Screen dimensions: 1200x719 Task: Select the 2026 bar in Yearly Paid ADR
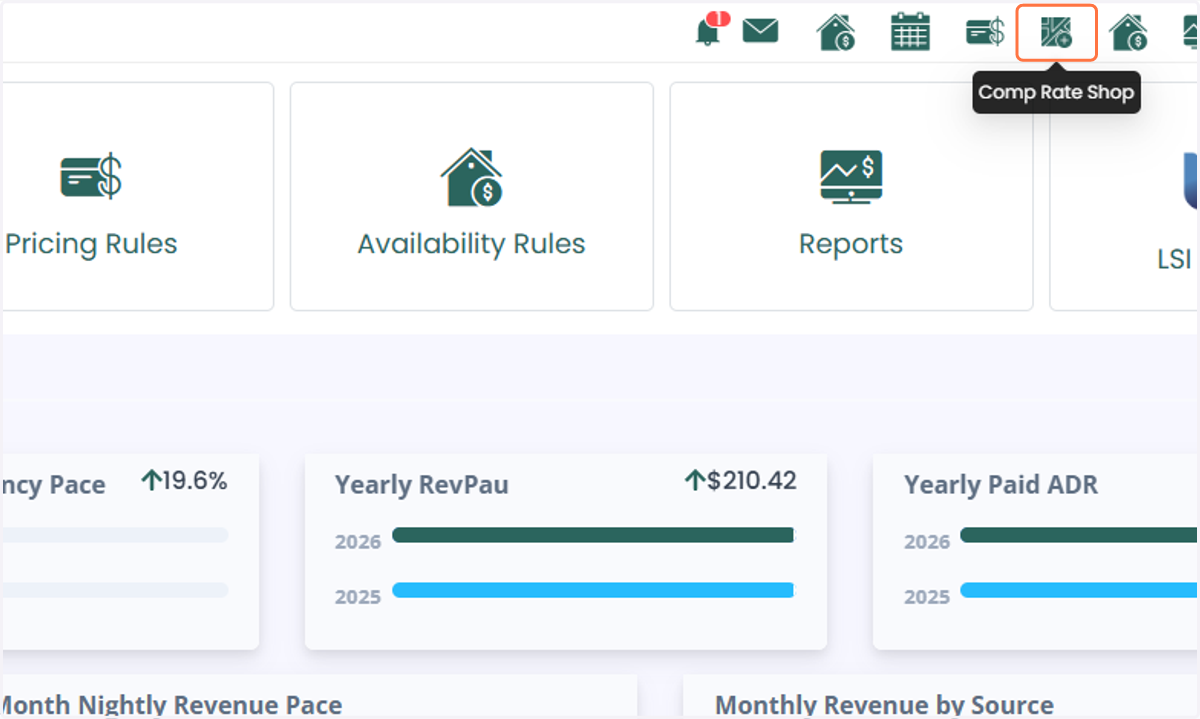point(1080,535)
